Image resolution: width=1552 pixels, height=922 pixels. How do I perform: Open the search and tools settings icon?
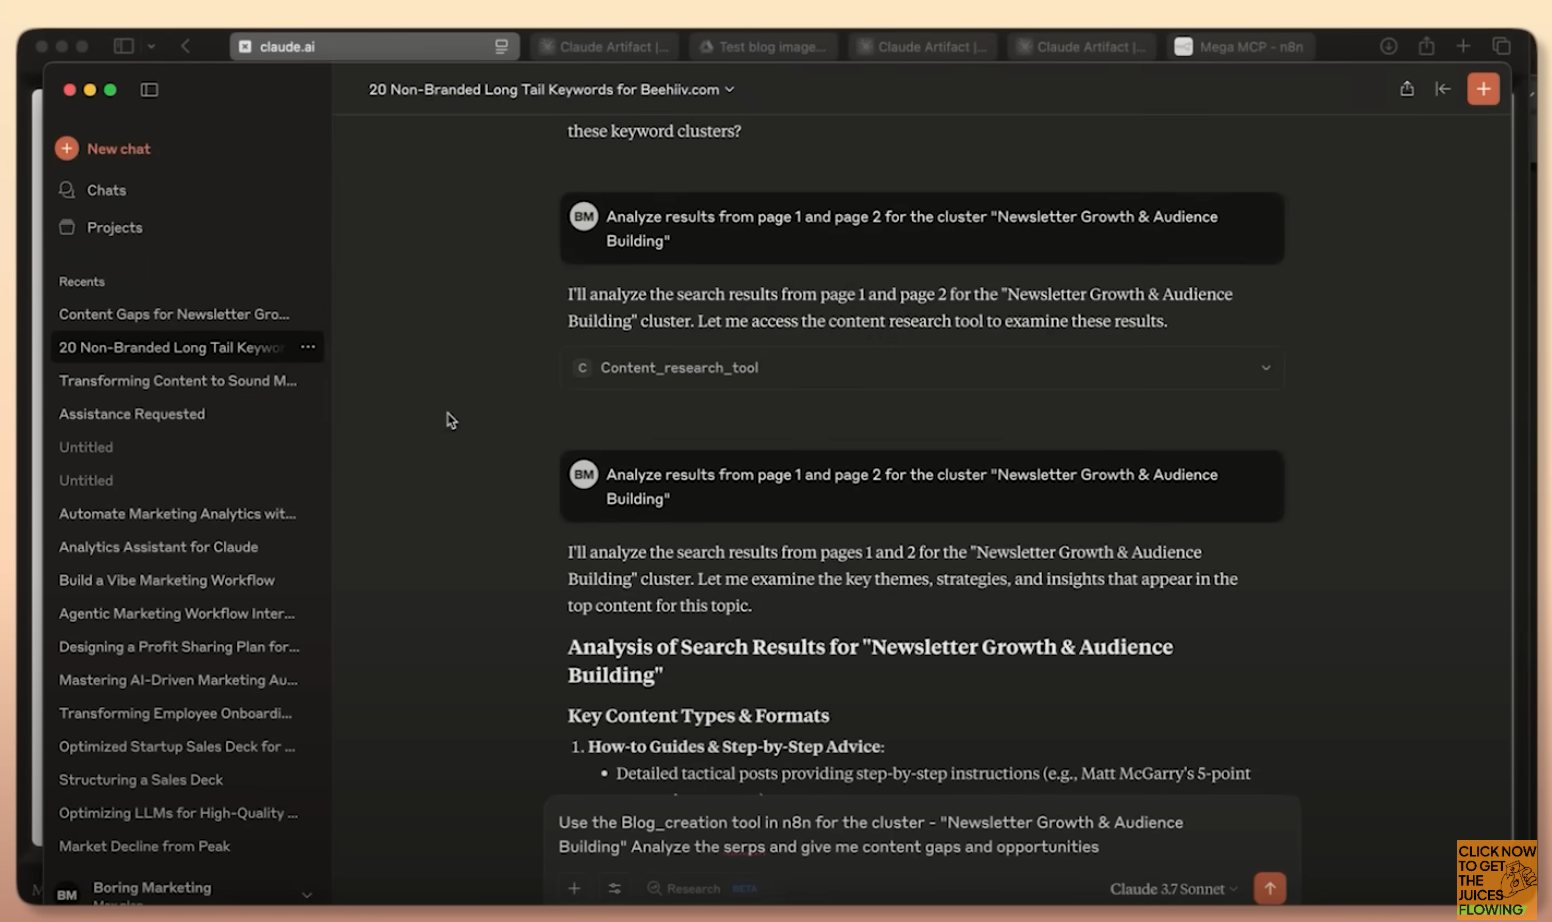(x=614, y=888)
